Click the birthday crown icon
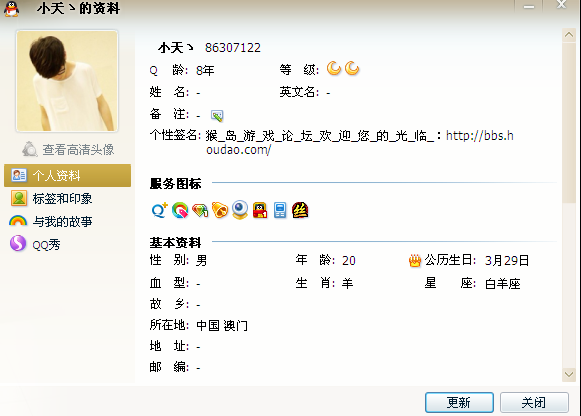The width and height of the screenshot is (581, 416). click(415, 261)
